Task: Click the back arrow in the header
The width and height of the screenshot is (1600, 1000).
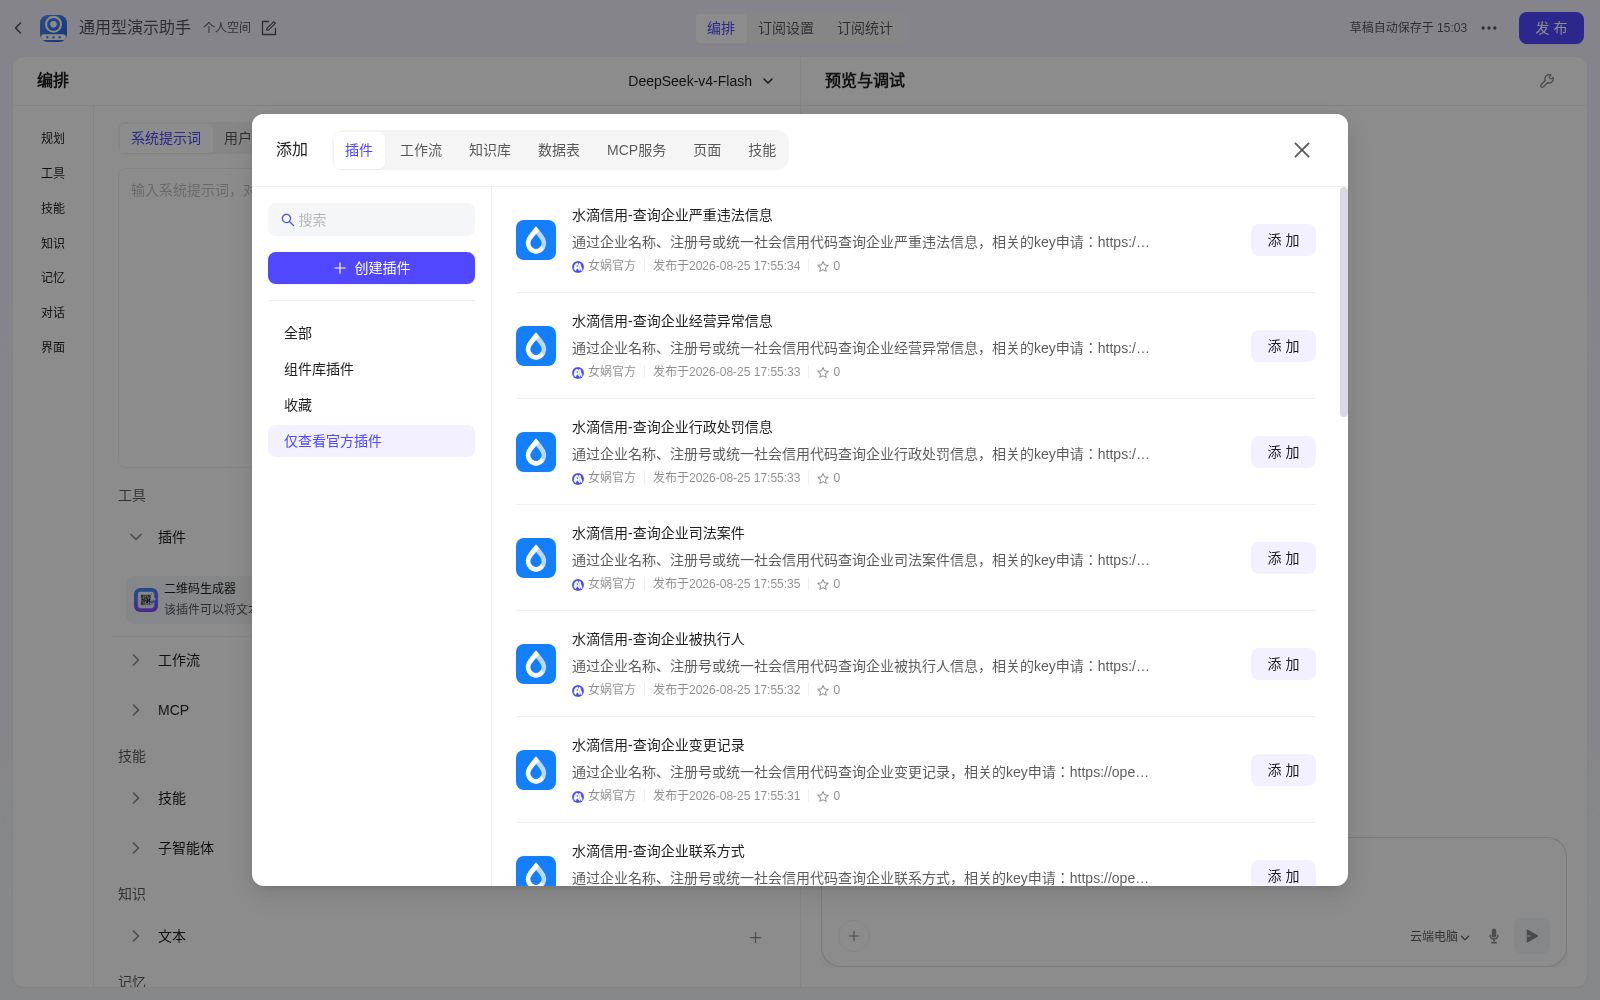Action: [18, 28]
